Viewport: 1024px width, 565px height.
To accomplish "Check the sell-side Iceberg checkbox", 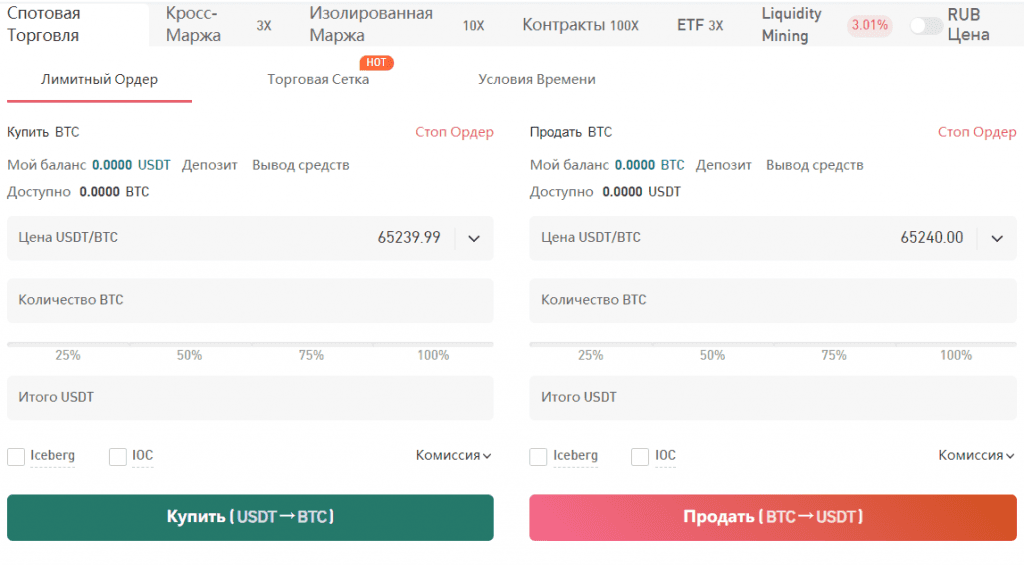I will (x=538, y=457).
